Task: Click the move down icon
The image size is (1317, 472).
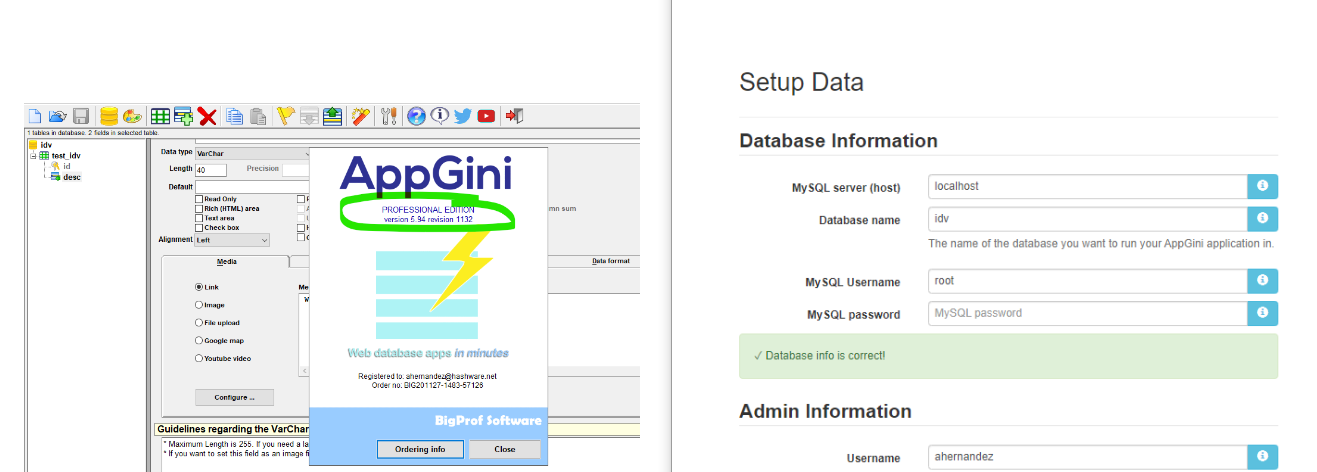Action: [309, 116]
